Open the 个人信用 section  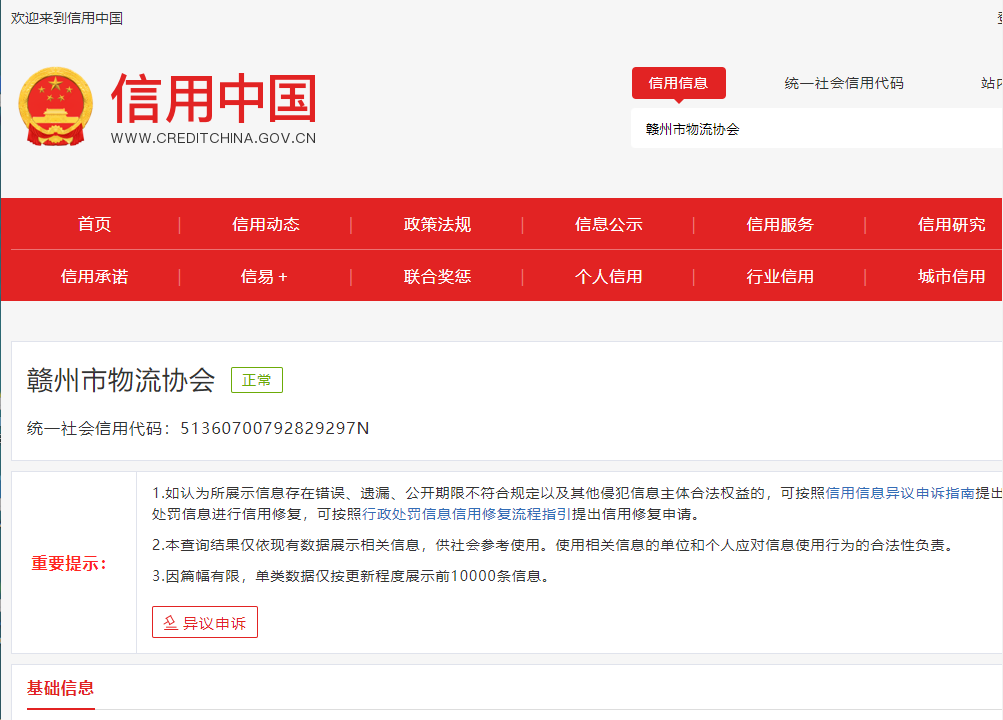tap(608, 276)
